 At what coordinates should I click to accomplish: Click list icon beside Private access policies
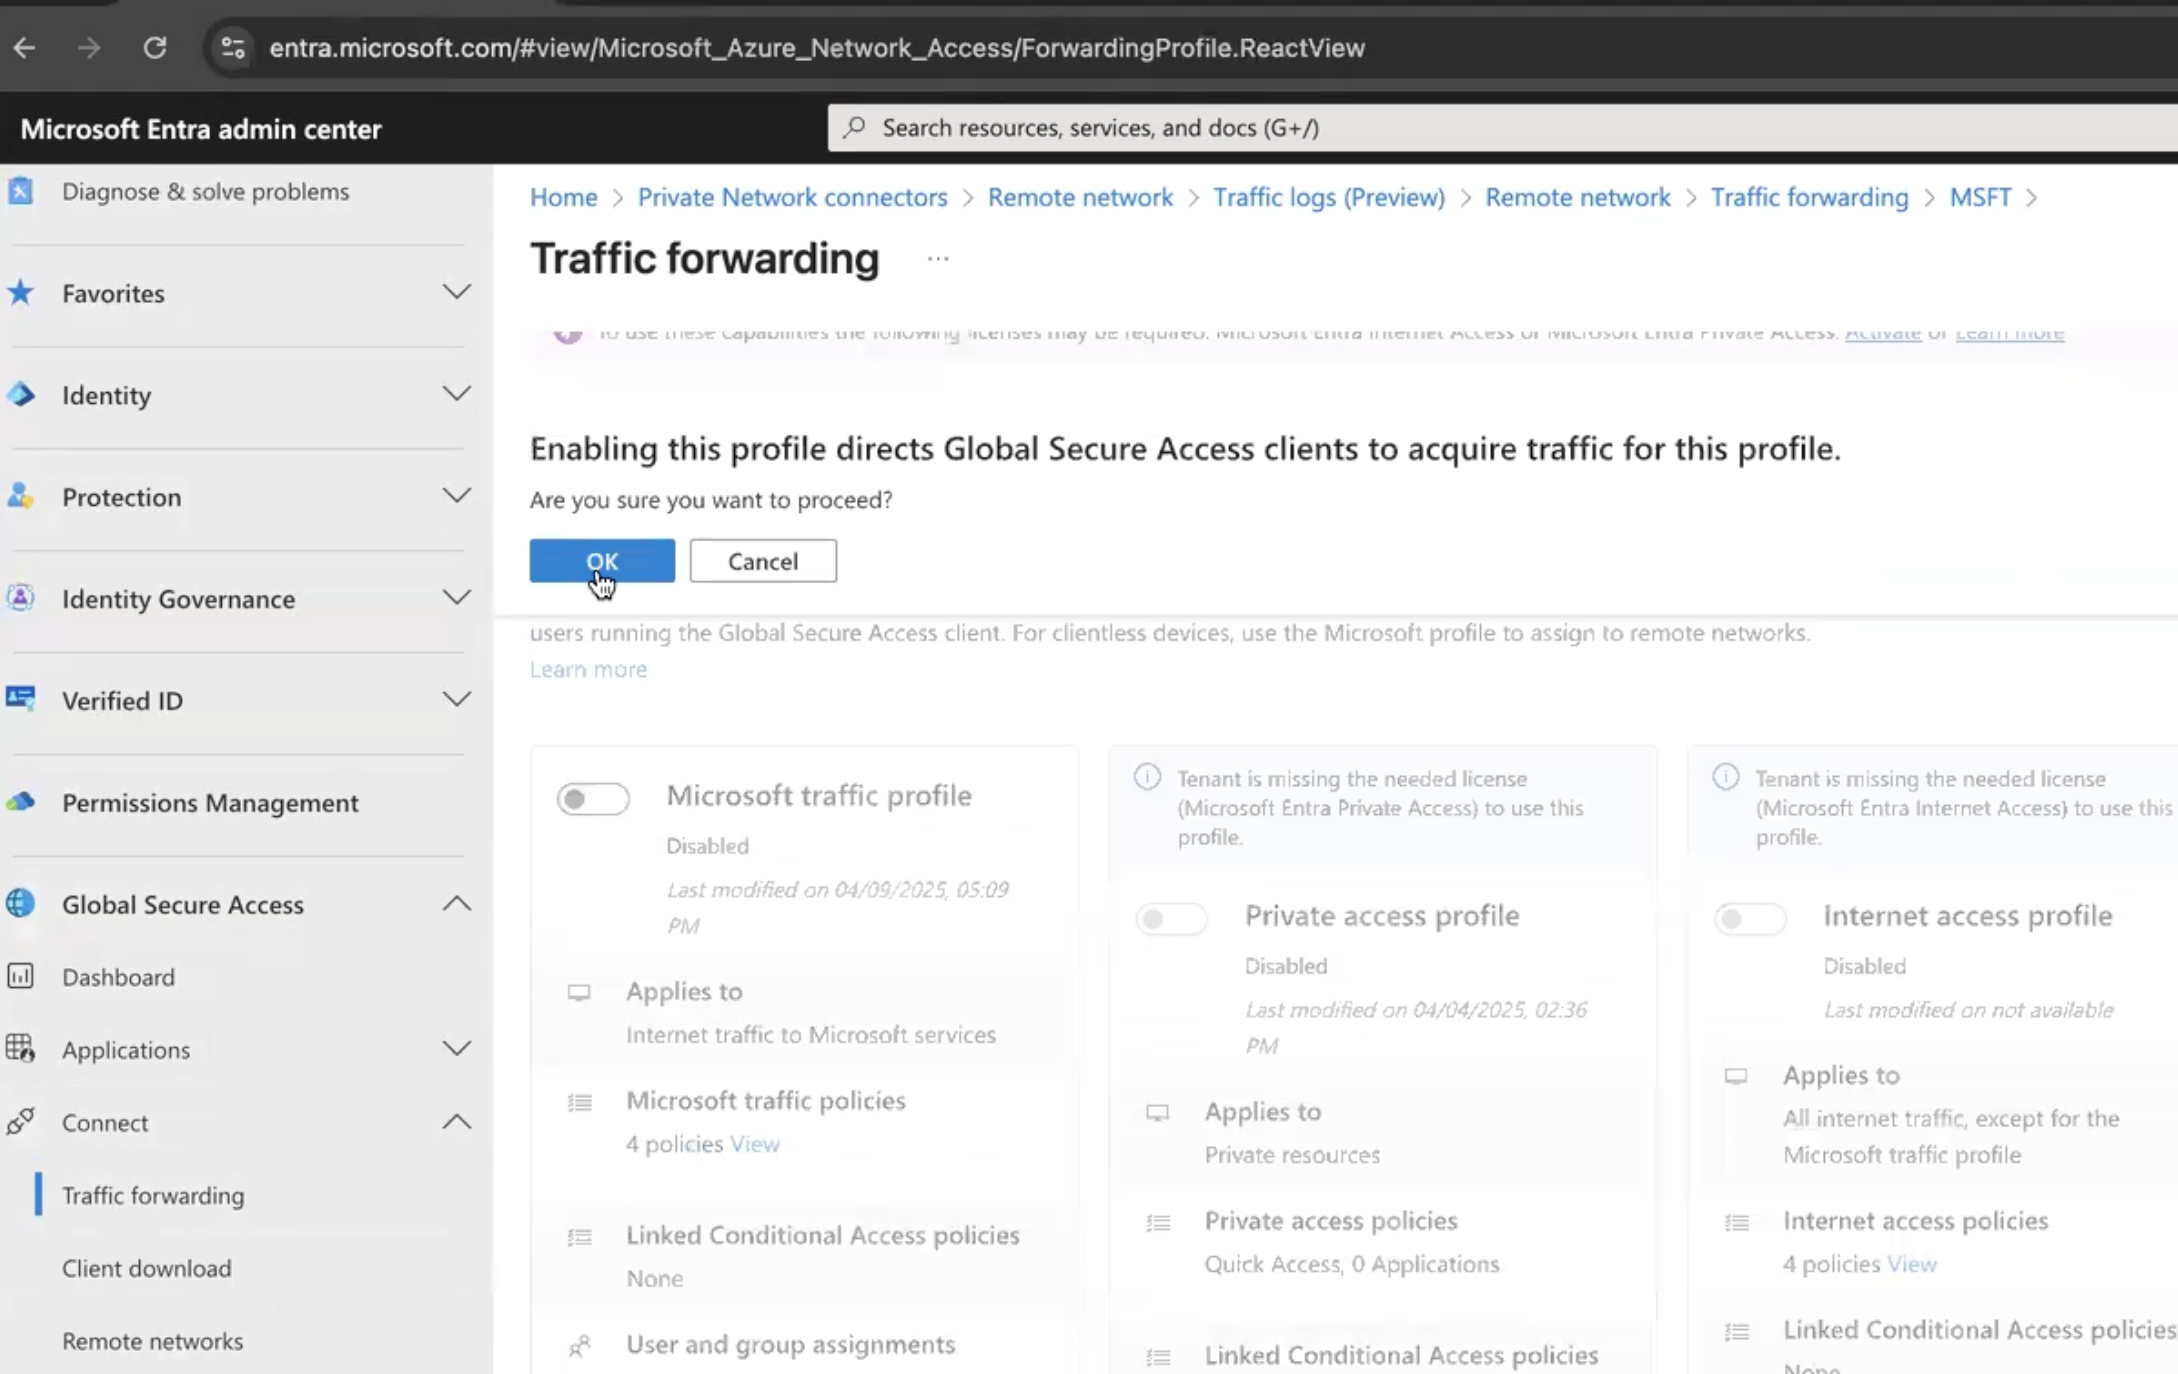tap(1158, 1222)
